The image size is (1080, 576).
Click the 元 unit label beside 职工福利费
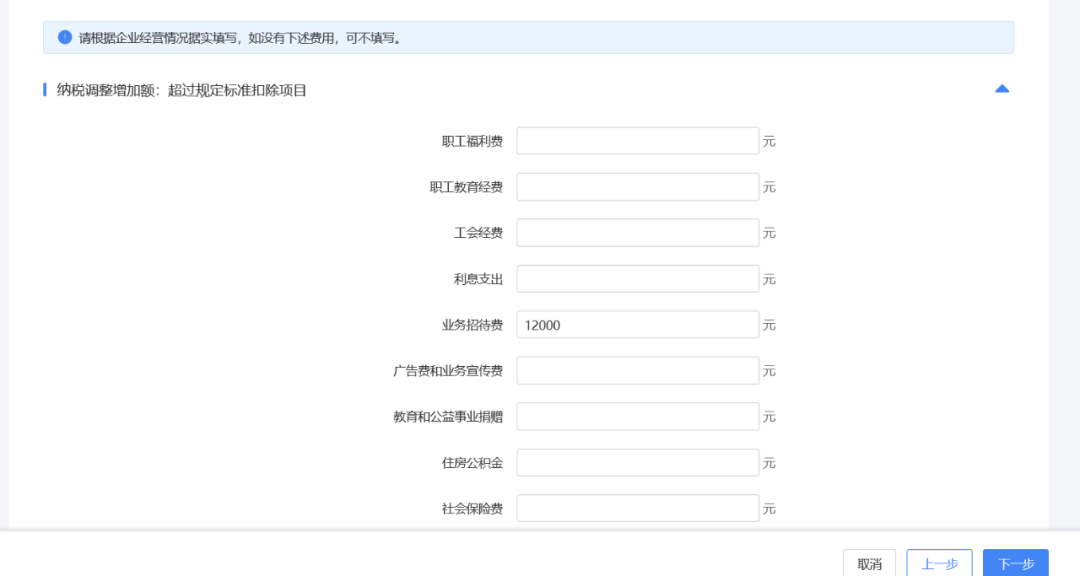click(769, 140)
